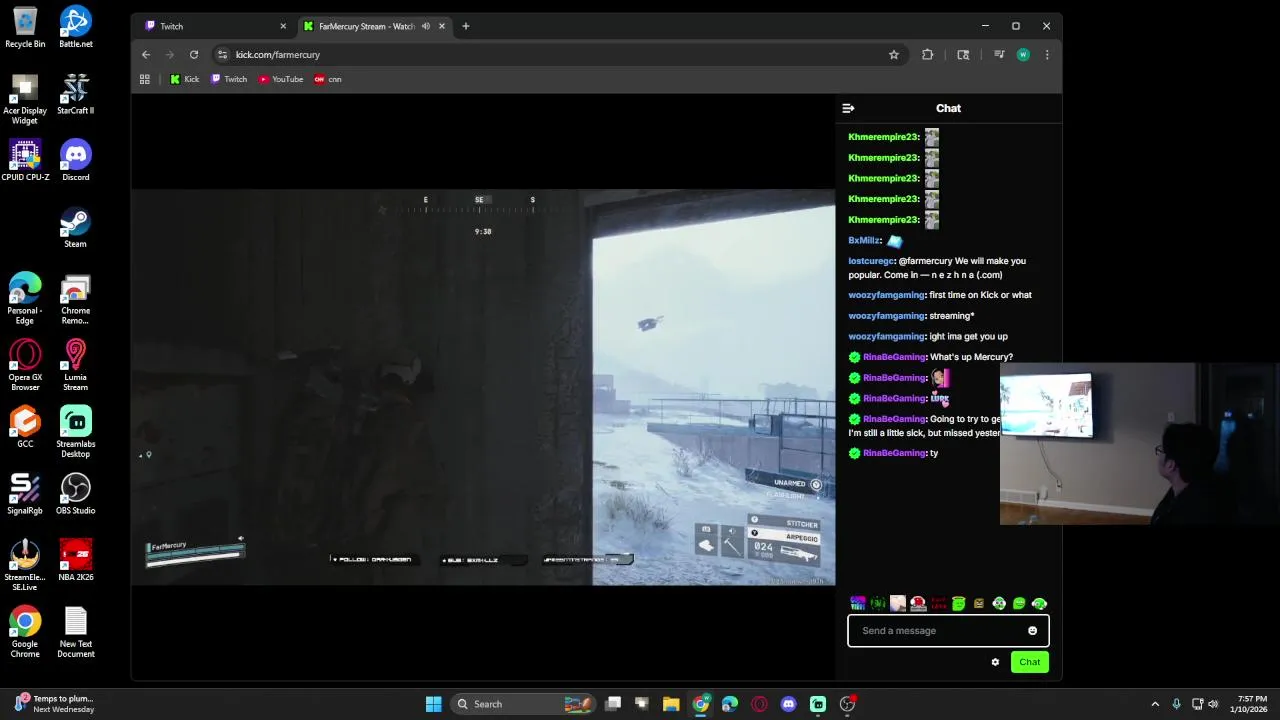Open Battle.net desktop shortcut
Screen dimensions: 1280x720
[75, 27]
